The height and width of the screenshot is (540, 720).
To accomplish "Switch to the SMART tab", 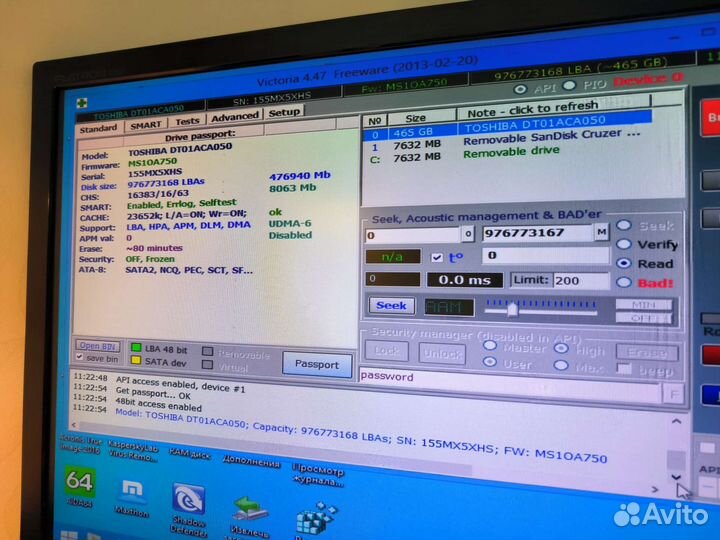I will point(146,124).
